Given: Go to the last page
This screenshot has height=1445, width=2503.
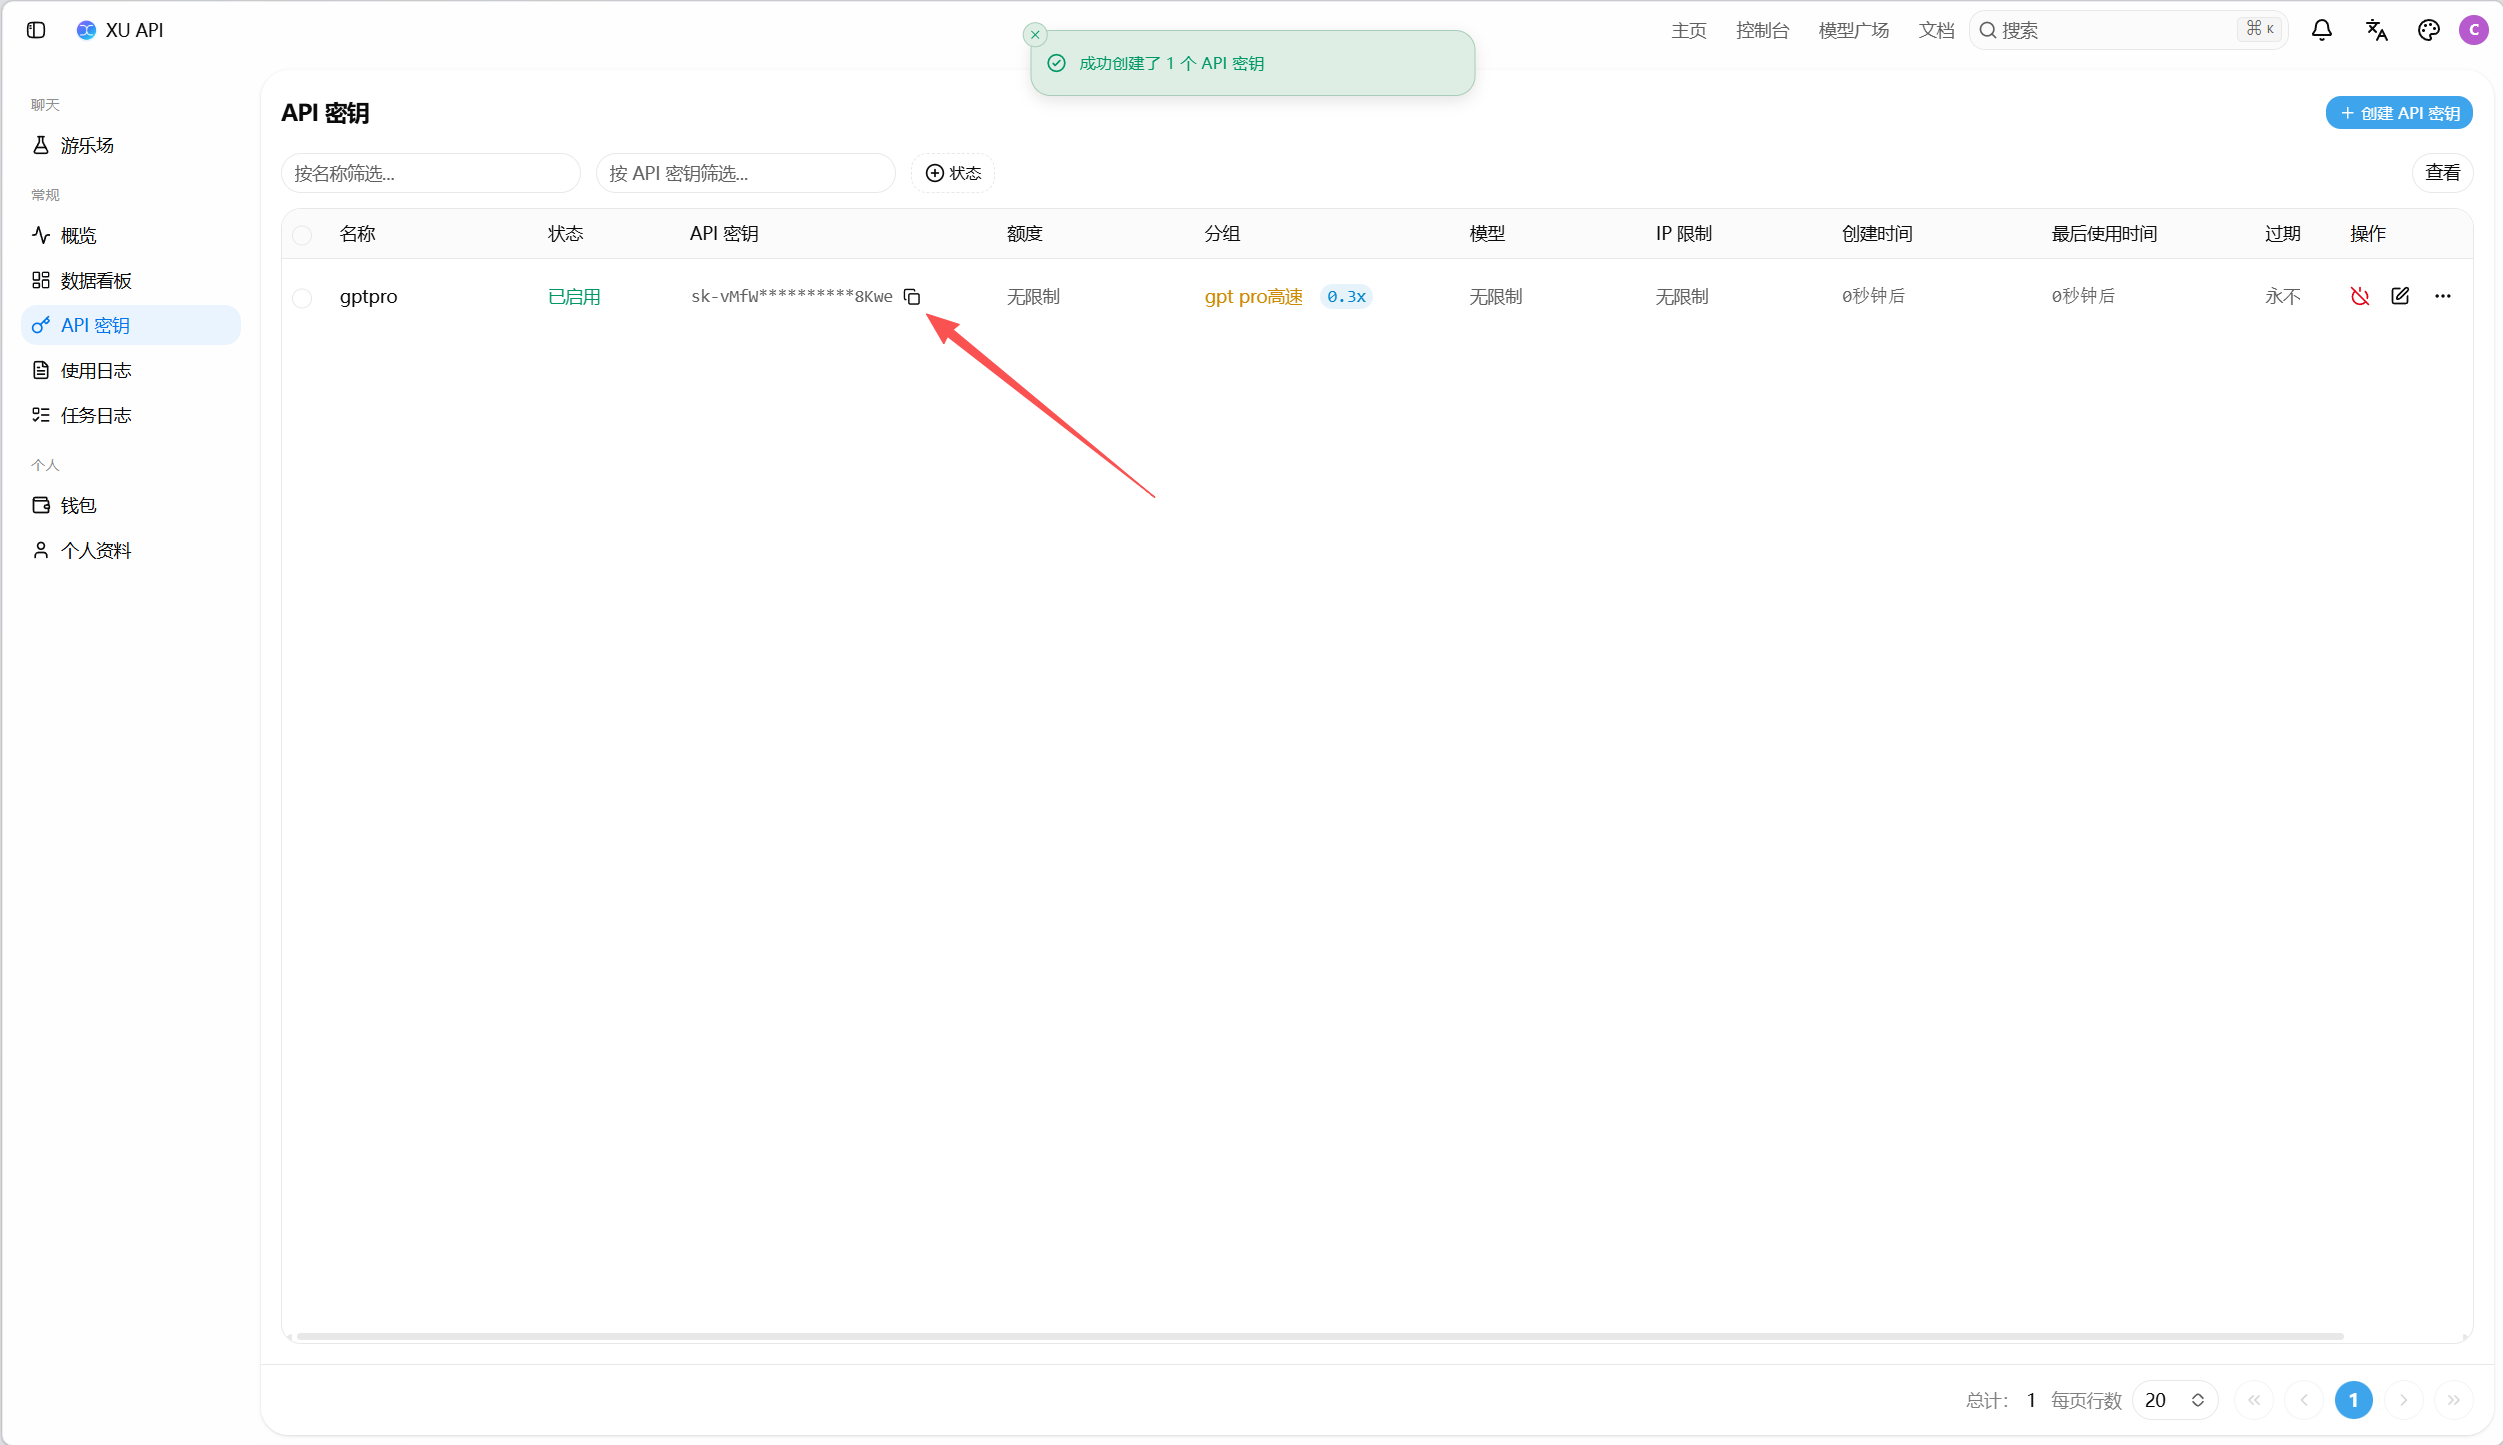Looking at the screenshot, I should click(2454, 1400).
